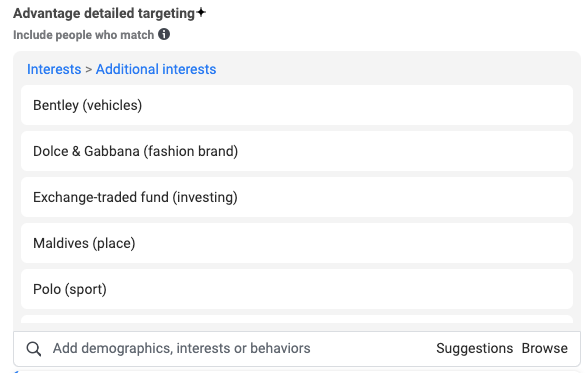Image resolution: width=588 pixels, height=373 pixels.
Task: Click empty space right of Bentley row
Action: 356,105
